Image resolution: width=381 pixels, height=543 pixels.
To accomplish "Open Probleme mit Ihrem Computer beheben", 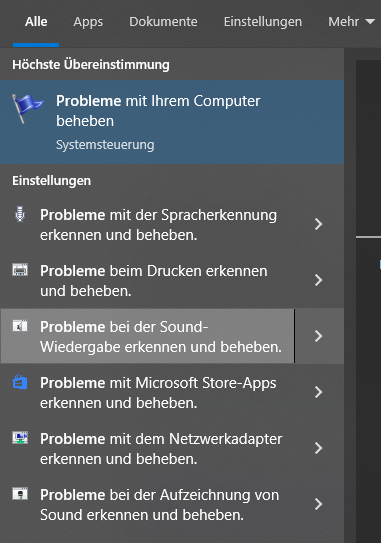I will click(x=172, y=122).
